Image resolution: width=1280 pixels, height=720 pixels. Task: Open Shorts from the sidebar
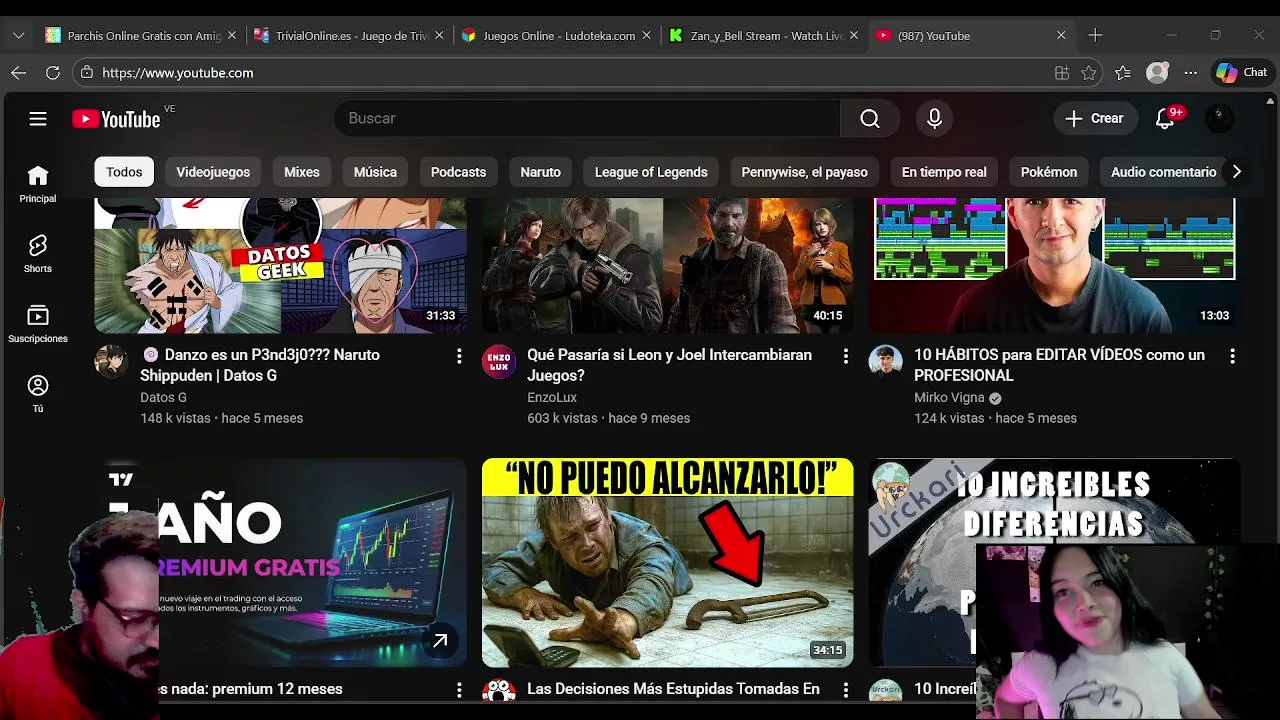(38, 255)
